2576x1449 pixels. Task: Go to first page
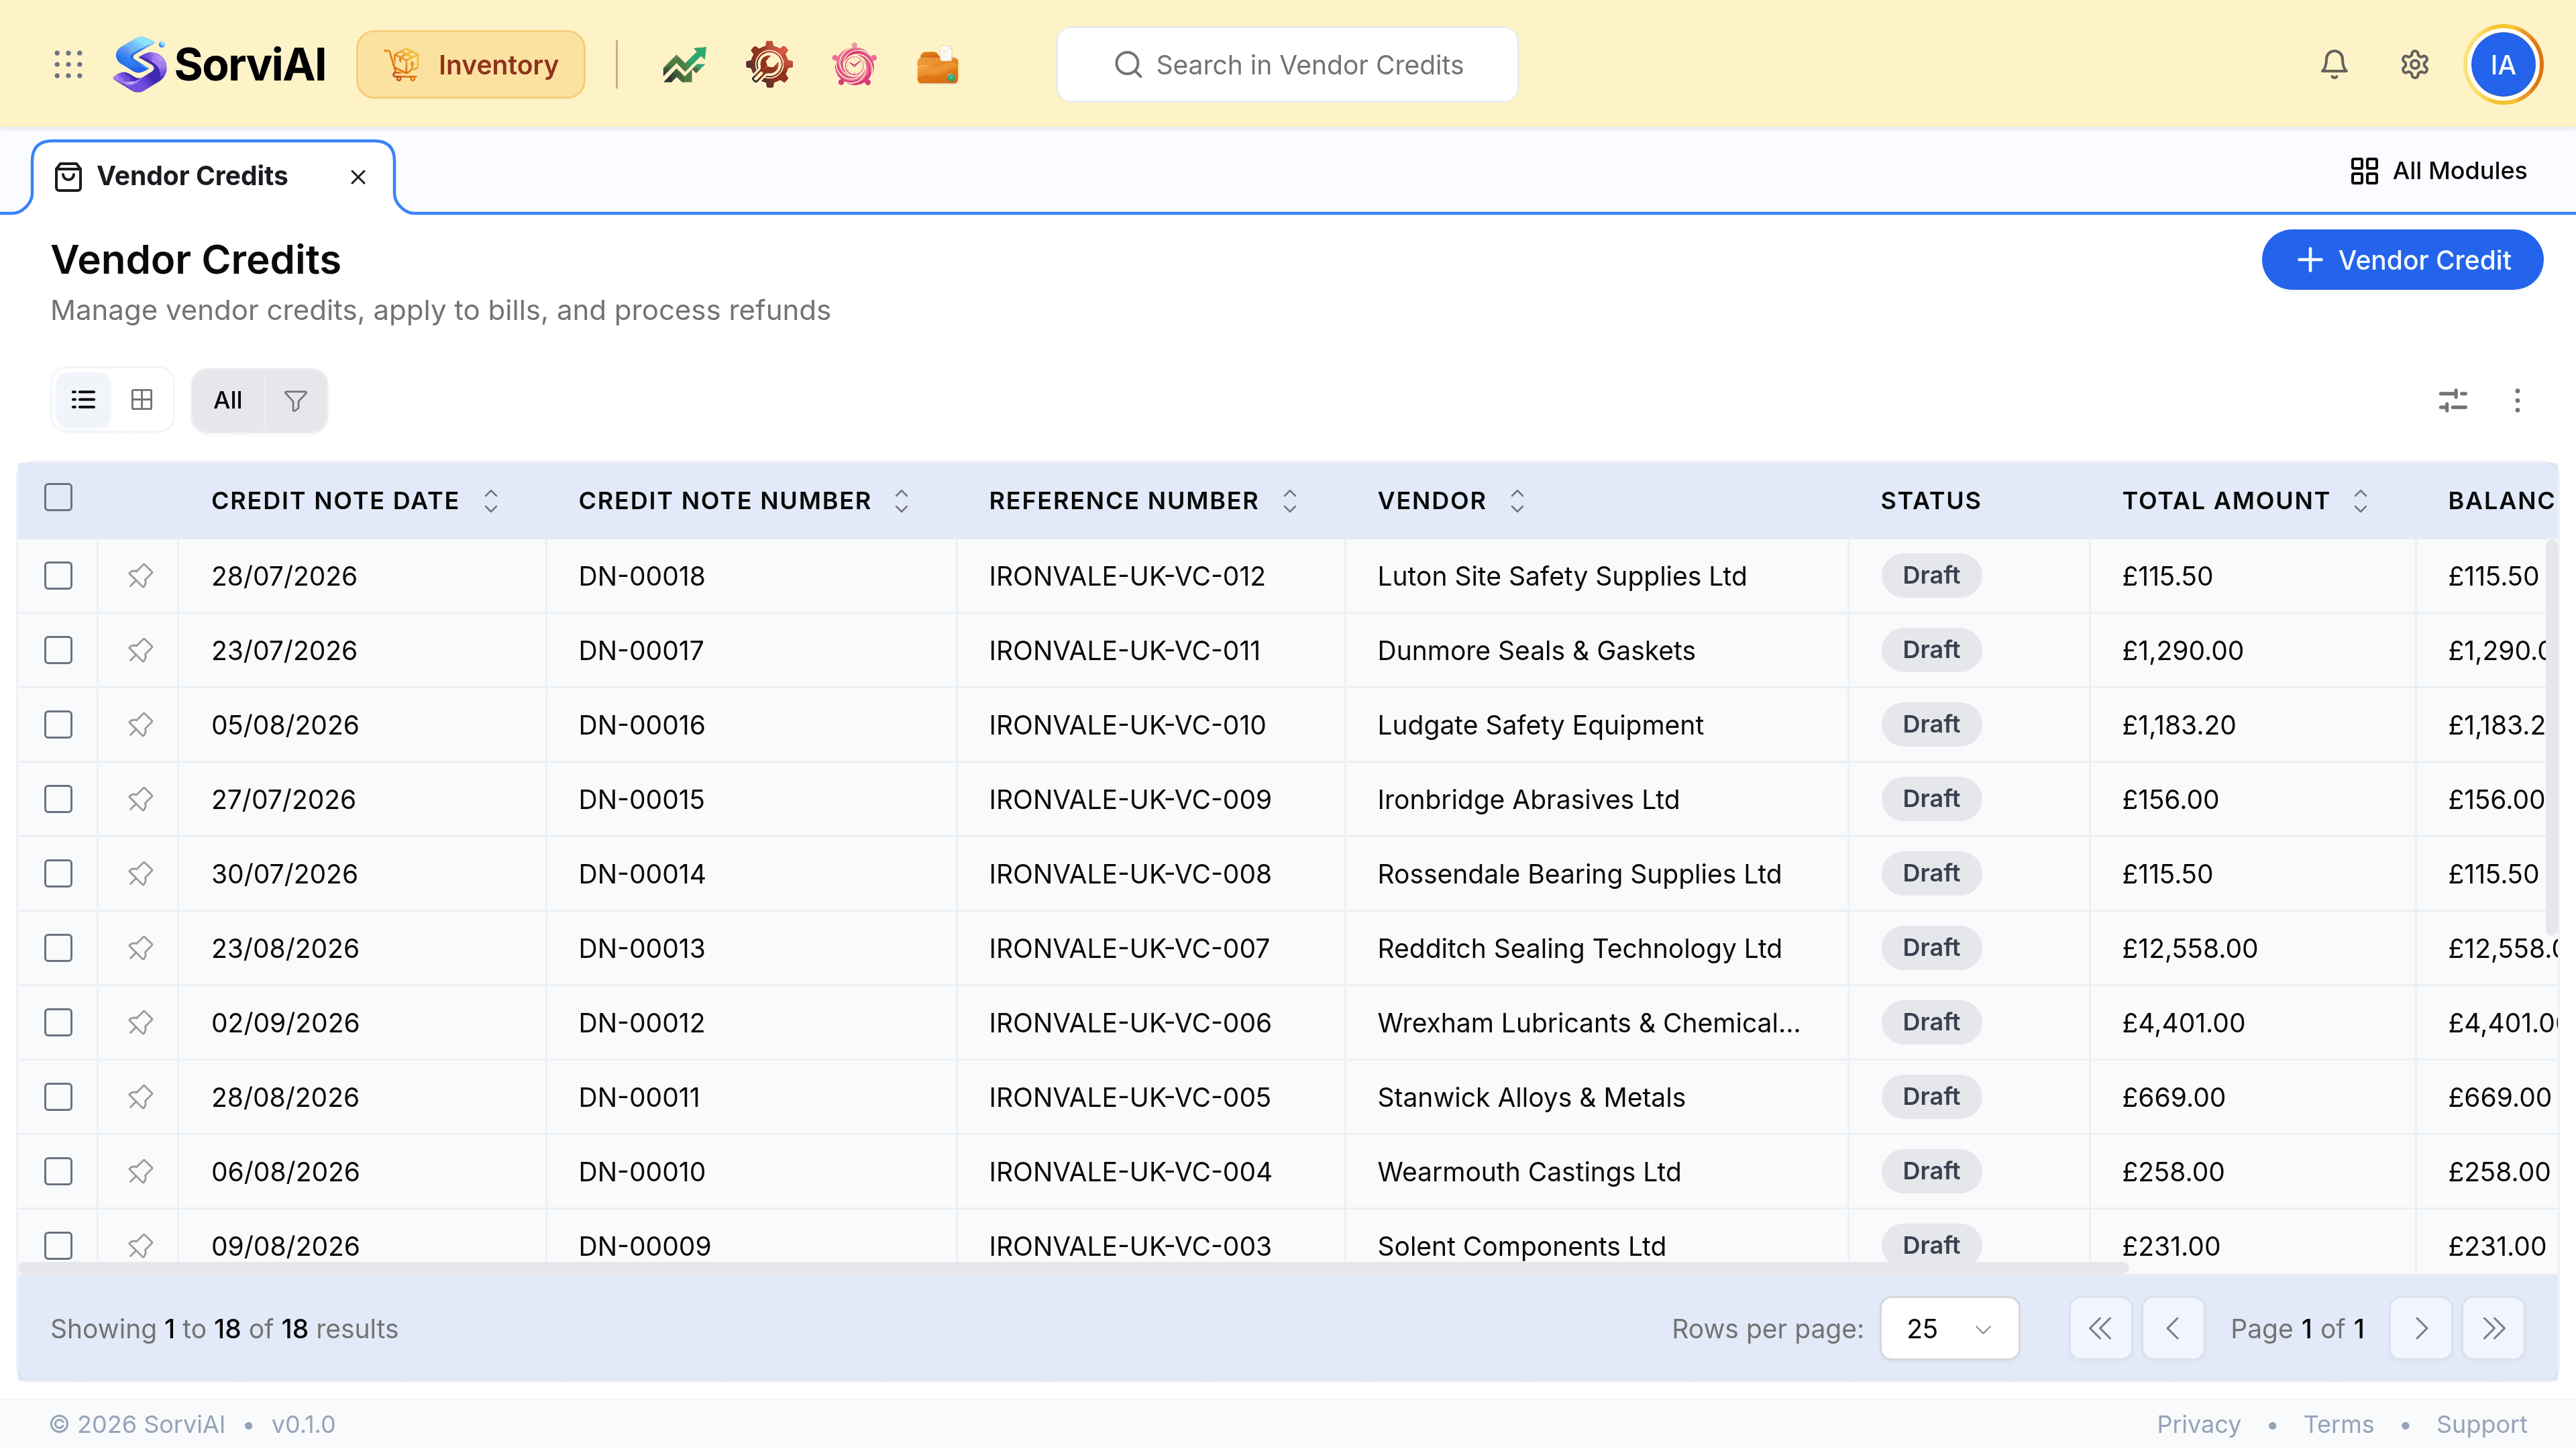tap(2100, 1329)
